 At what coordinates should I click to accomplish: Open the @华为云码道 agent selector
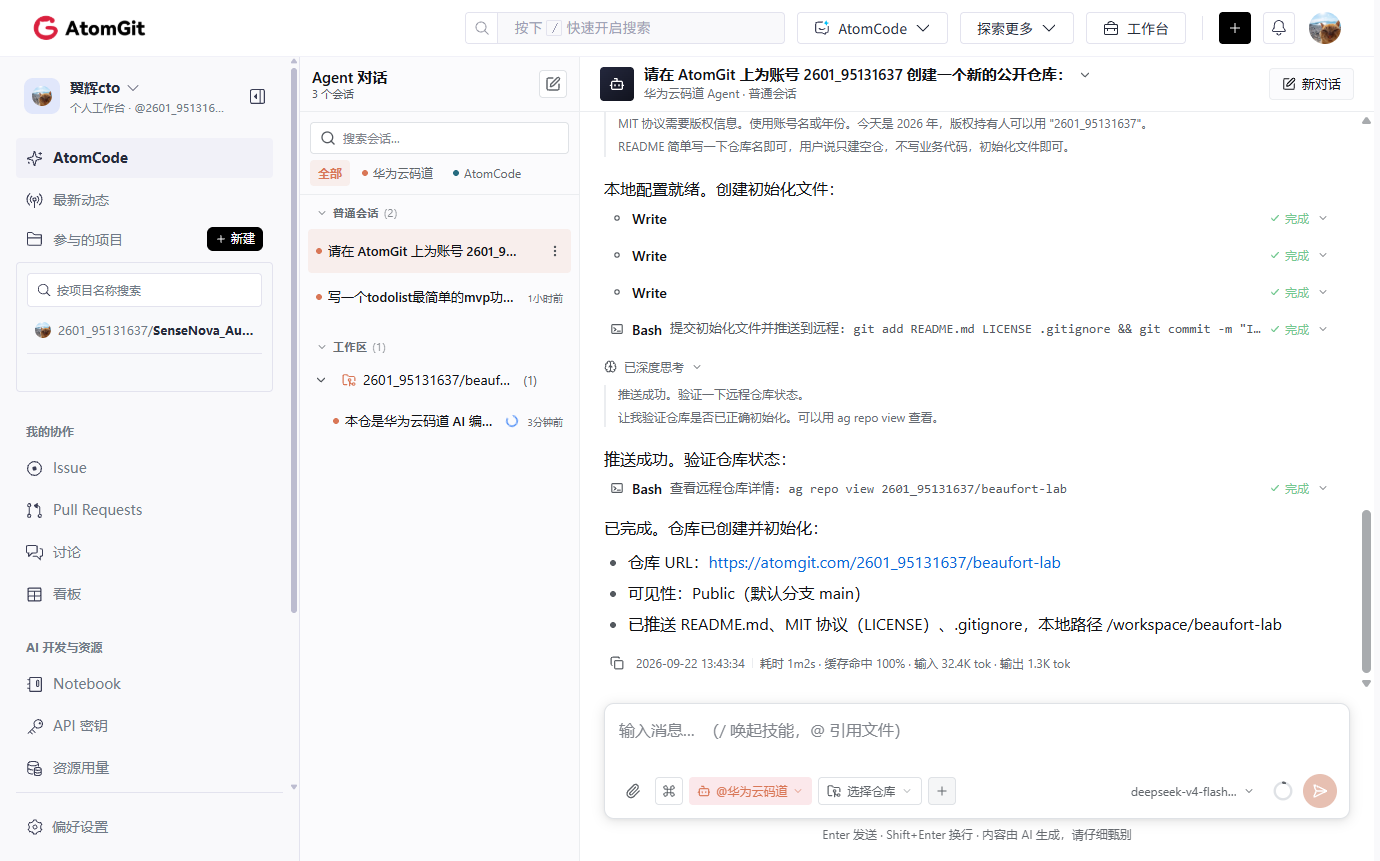coord(750,791)
